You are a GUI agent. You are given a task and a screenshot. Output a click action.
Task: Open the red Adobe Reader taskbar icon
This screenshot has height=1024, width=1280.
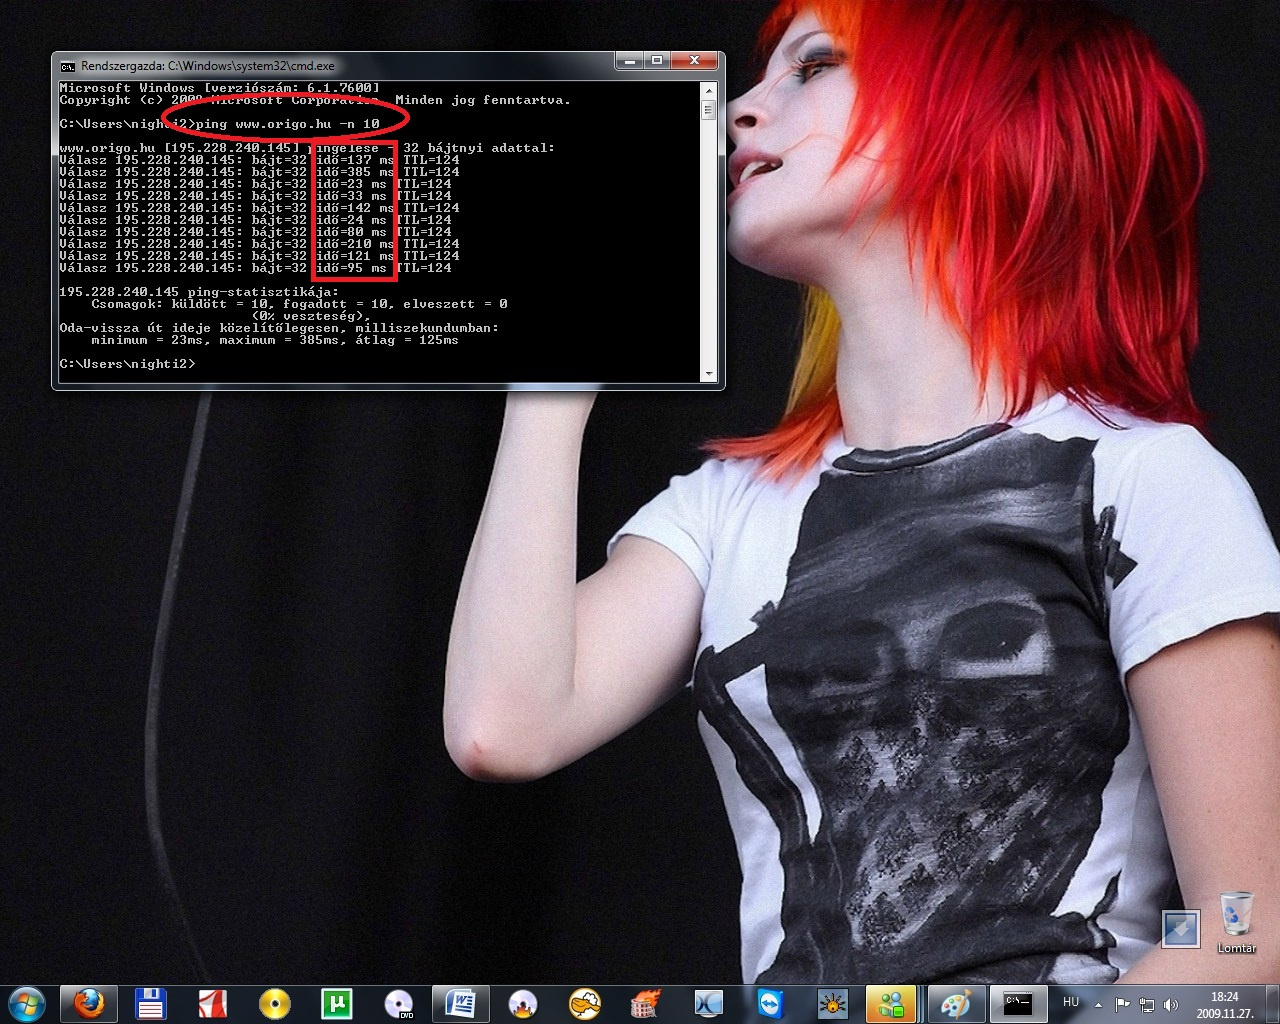(213, 1003)
